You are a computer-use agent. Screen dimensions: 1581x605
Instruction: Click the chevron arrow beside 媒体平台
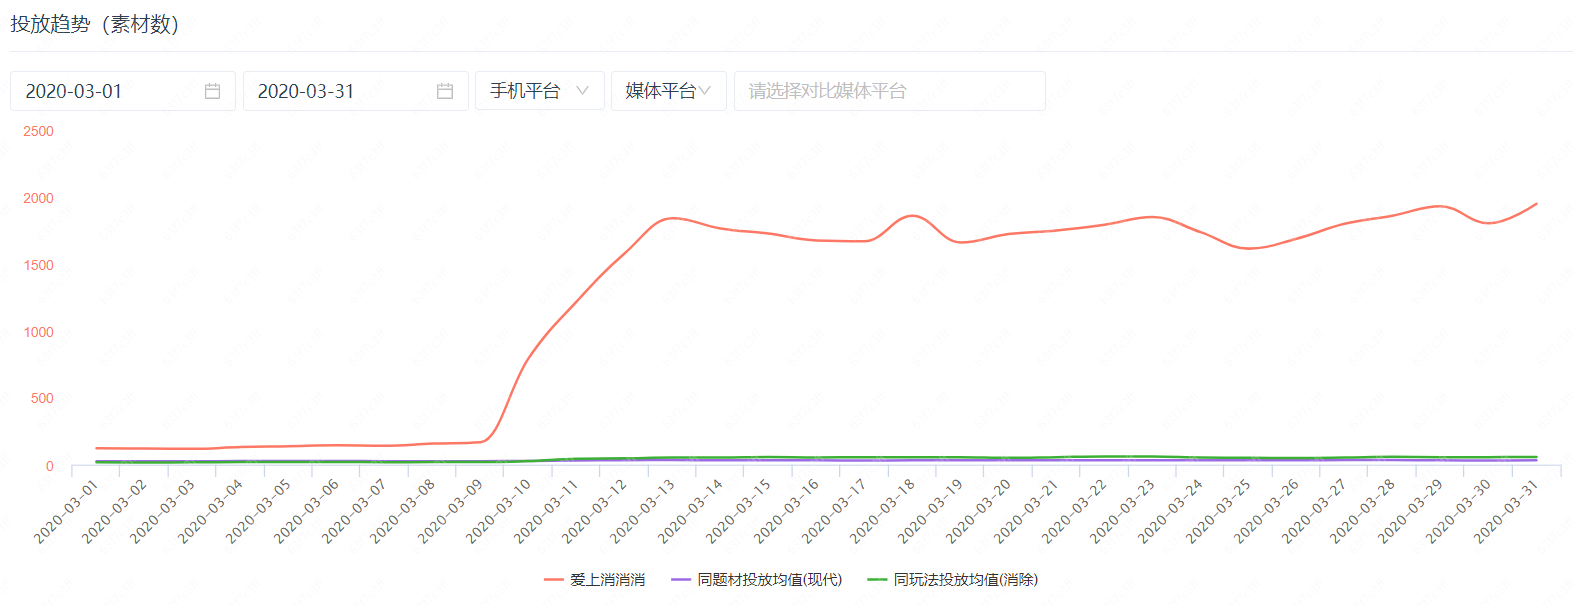pyautogui.click(x=705, y=91)
